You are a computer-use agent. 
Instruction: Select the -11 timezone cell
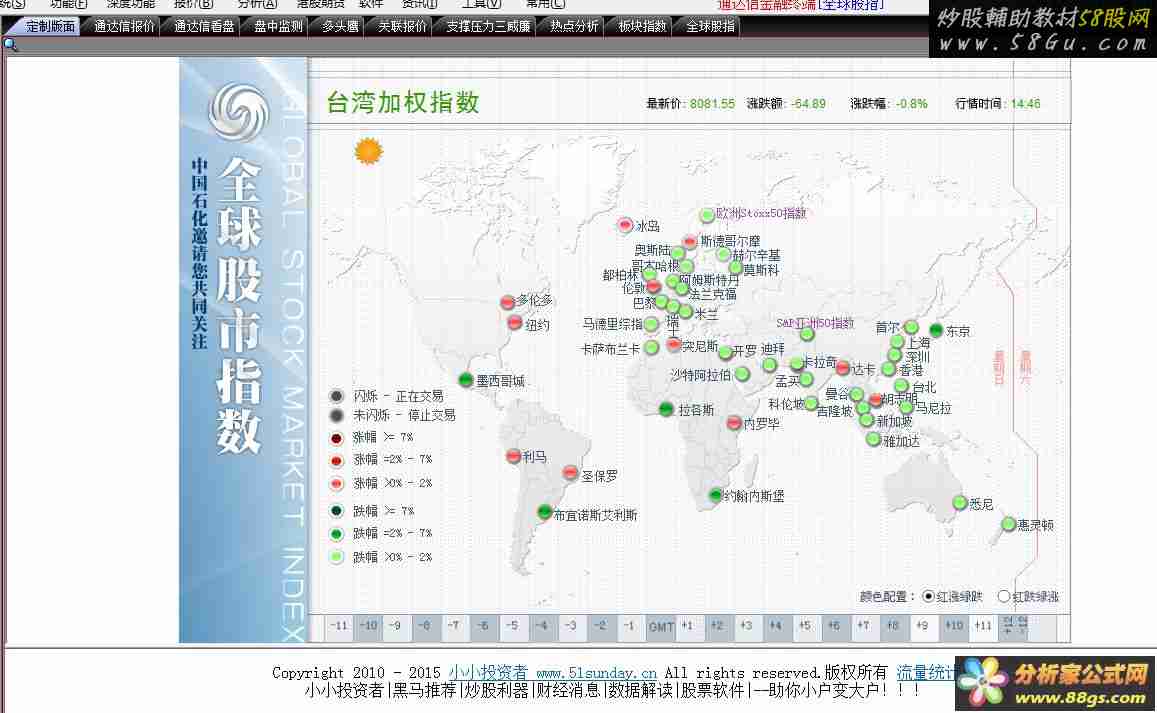click(339, 626)
